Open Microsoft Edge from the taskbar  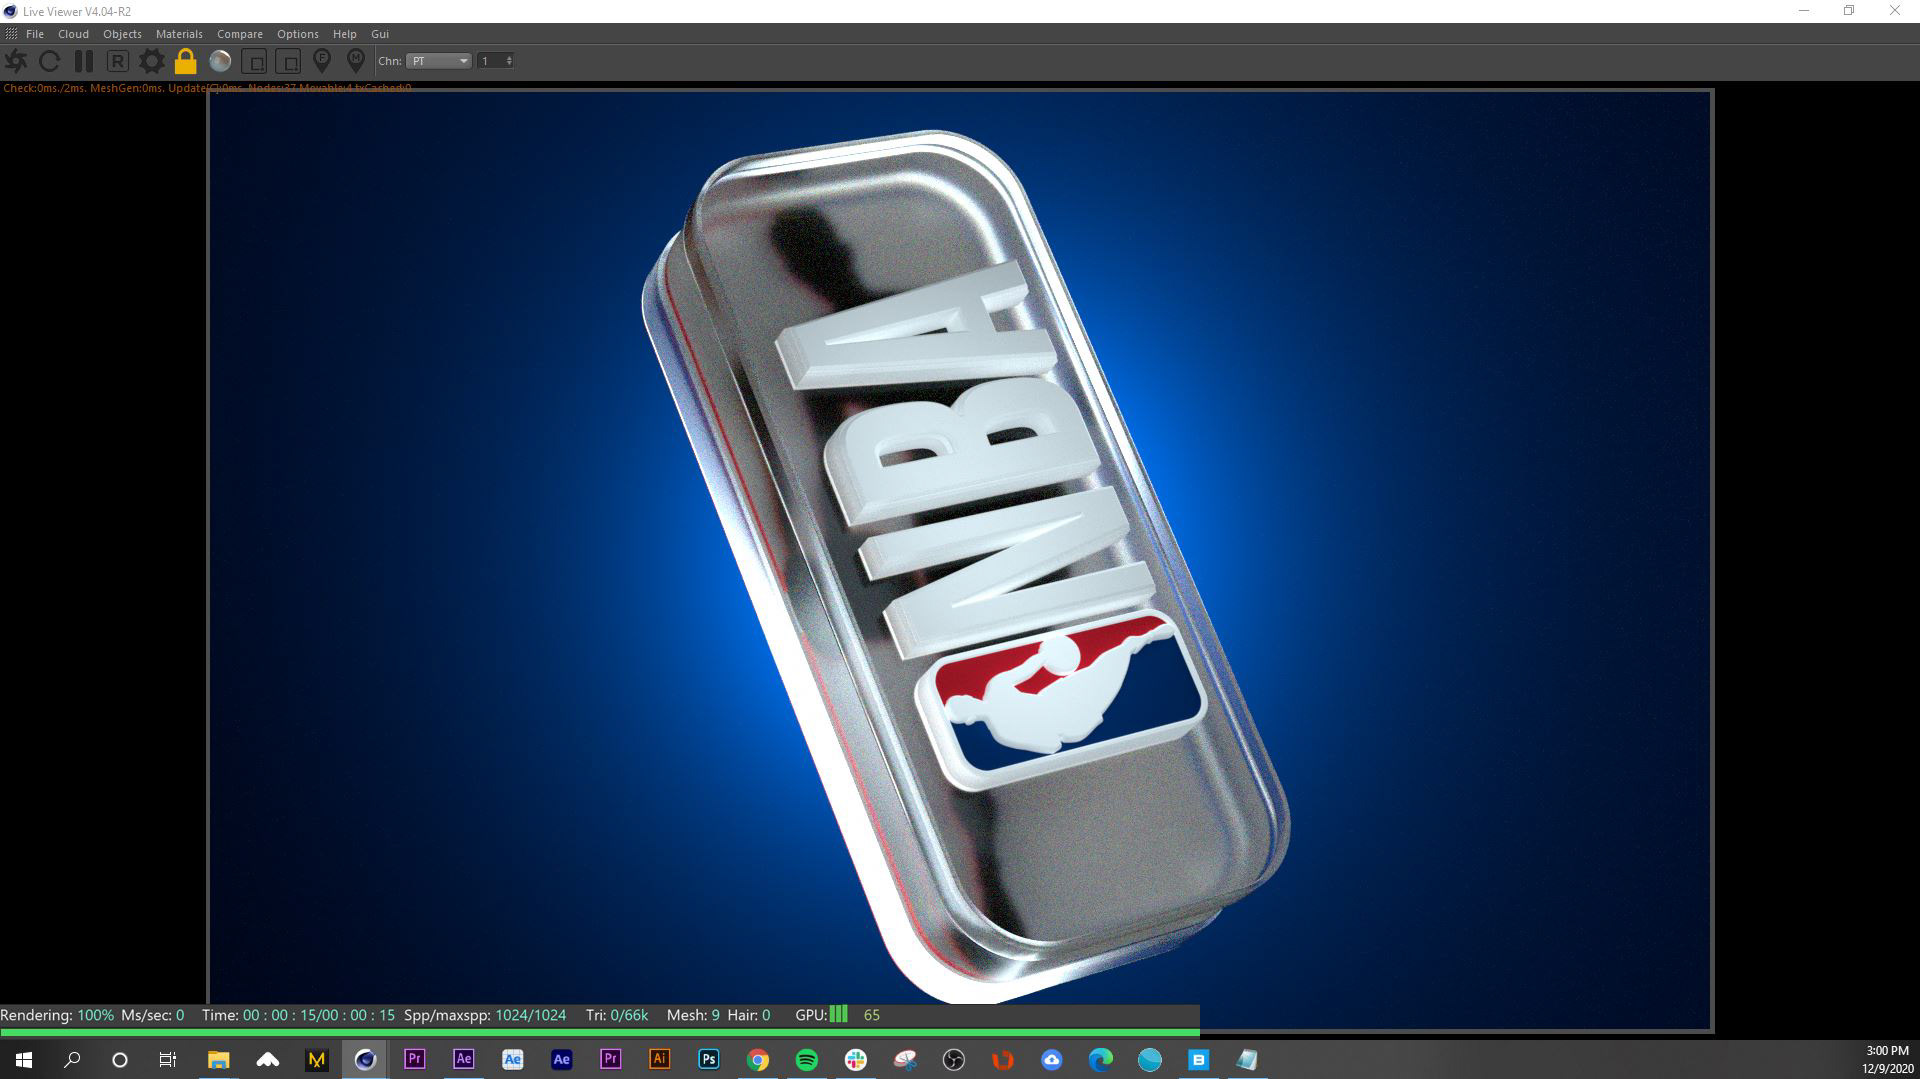point(1100,1059)
